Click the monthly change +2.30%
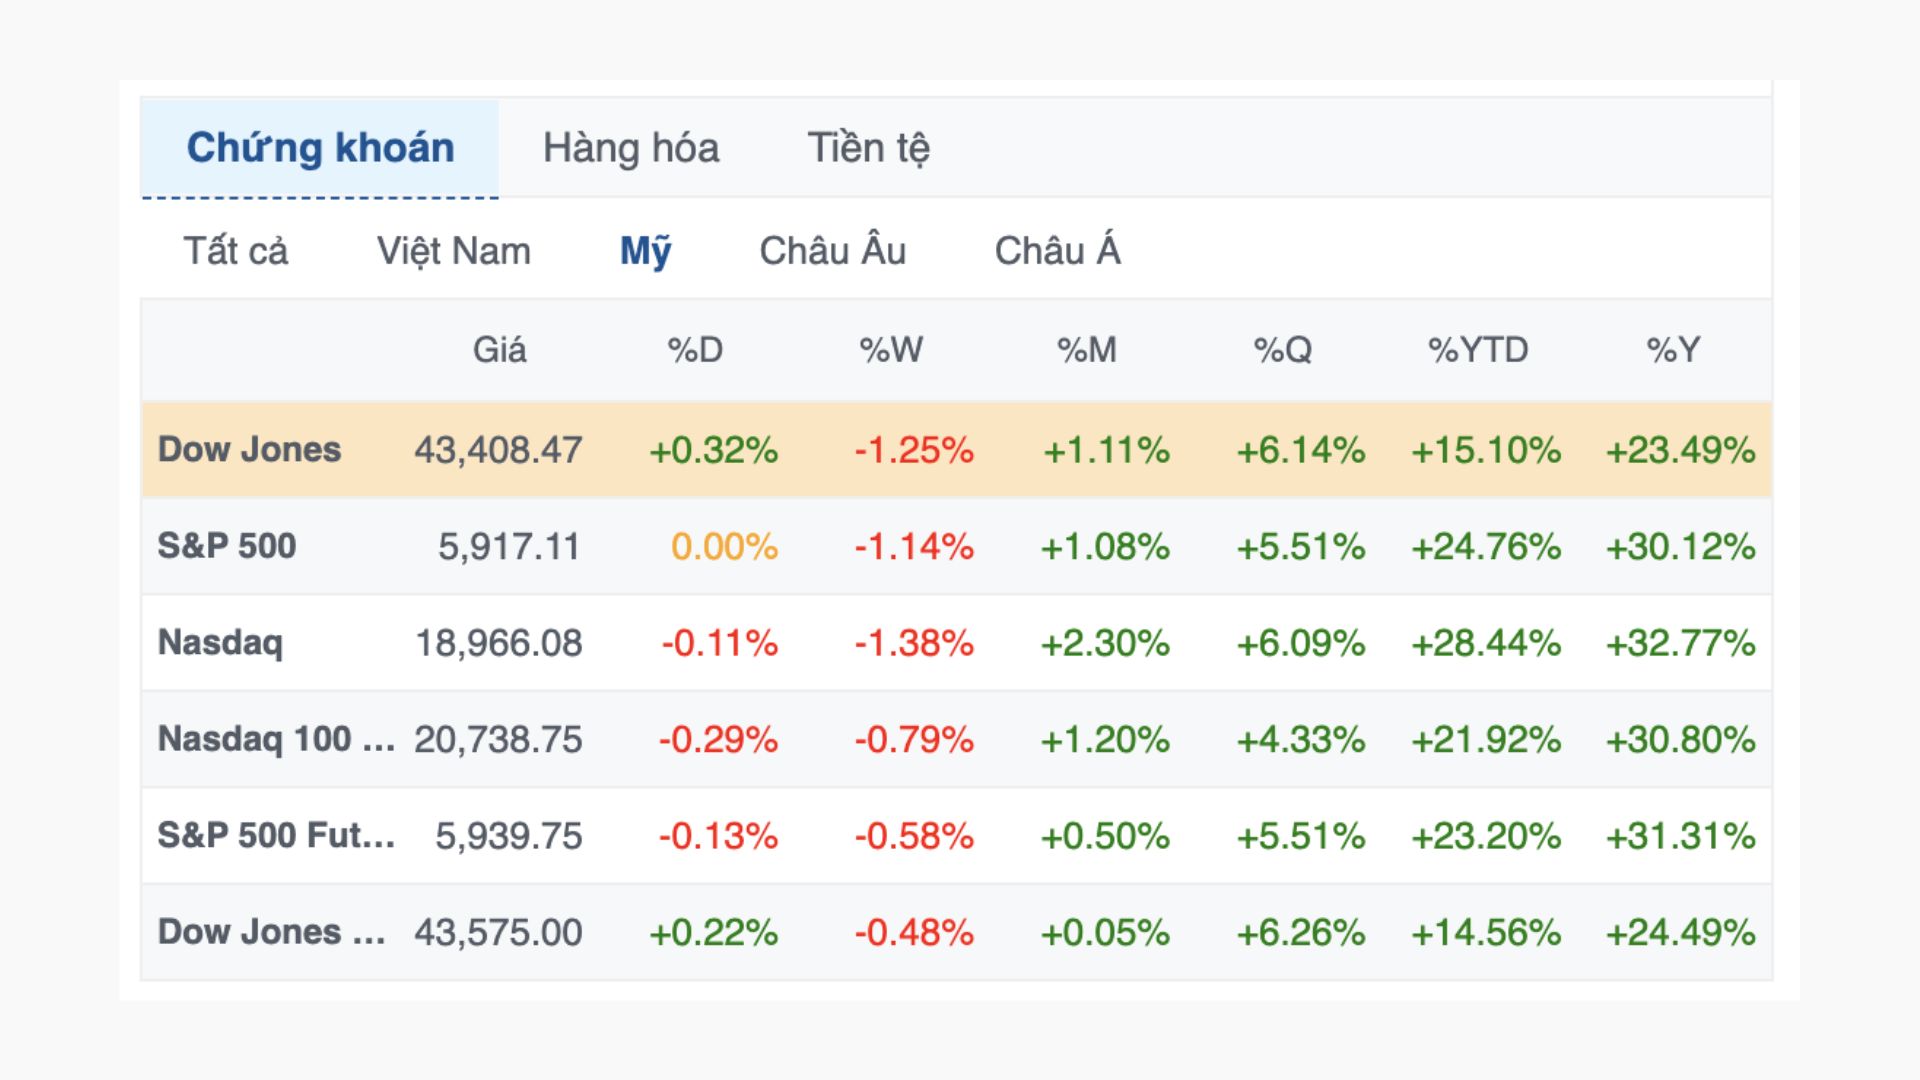Image resolution: width=1920 pixels, height=1080 pixels. coord(1105,643)
